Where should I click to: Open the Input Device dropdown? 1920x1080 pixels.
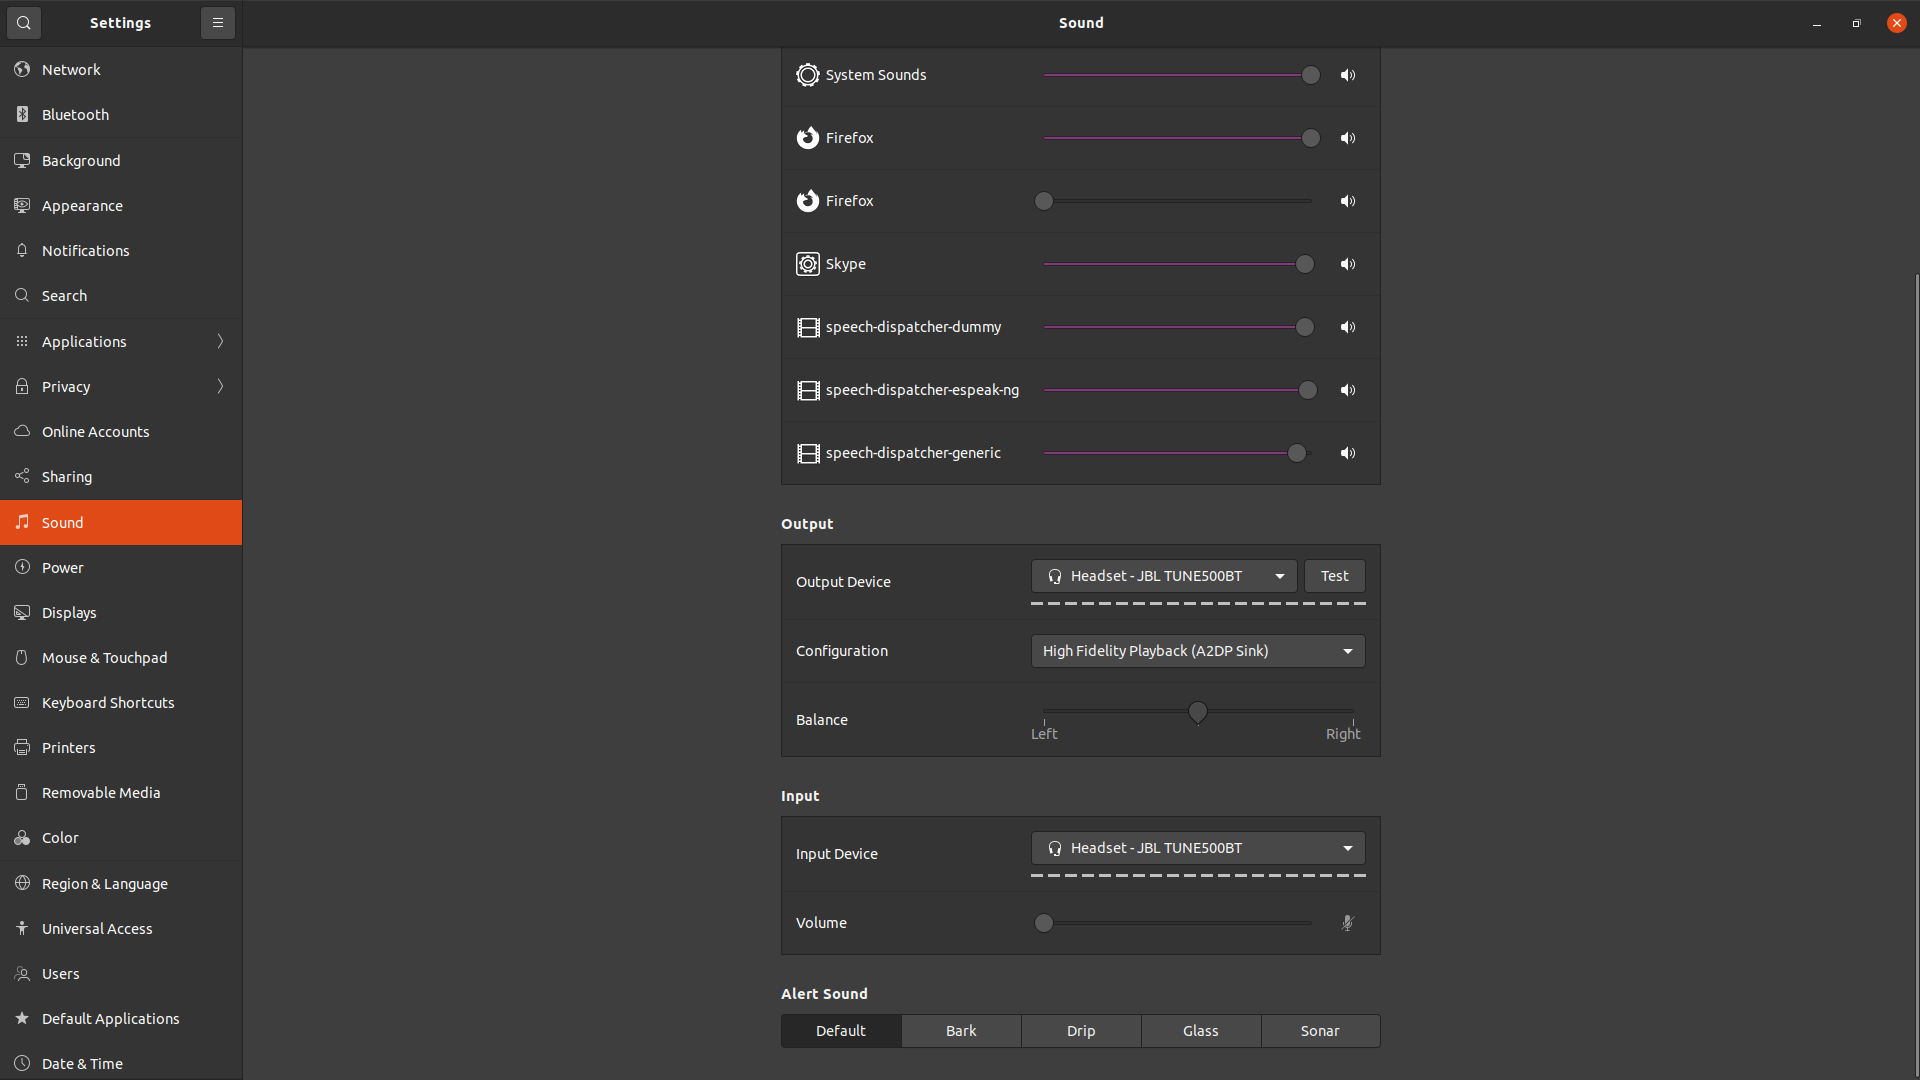tap(1197, 848)
